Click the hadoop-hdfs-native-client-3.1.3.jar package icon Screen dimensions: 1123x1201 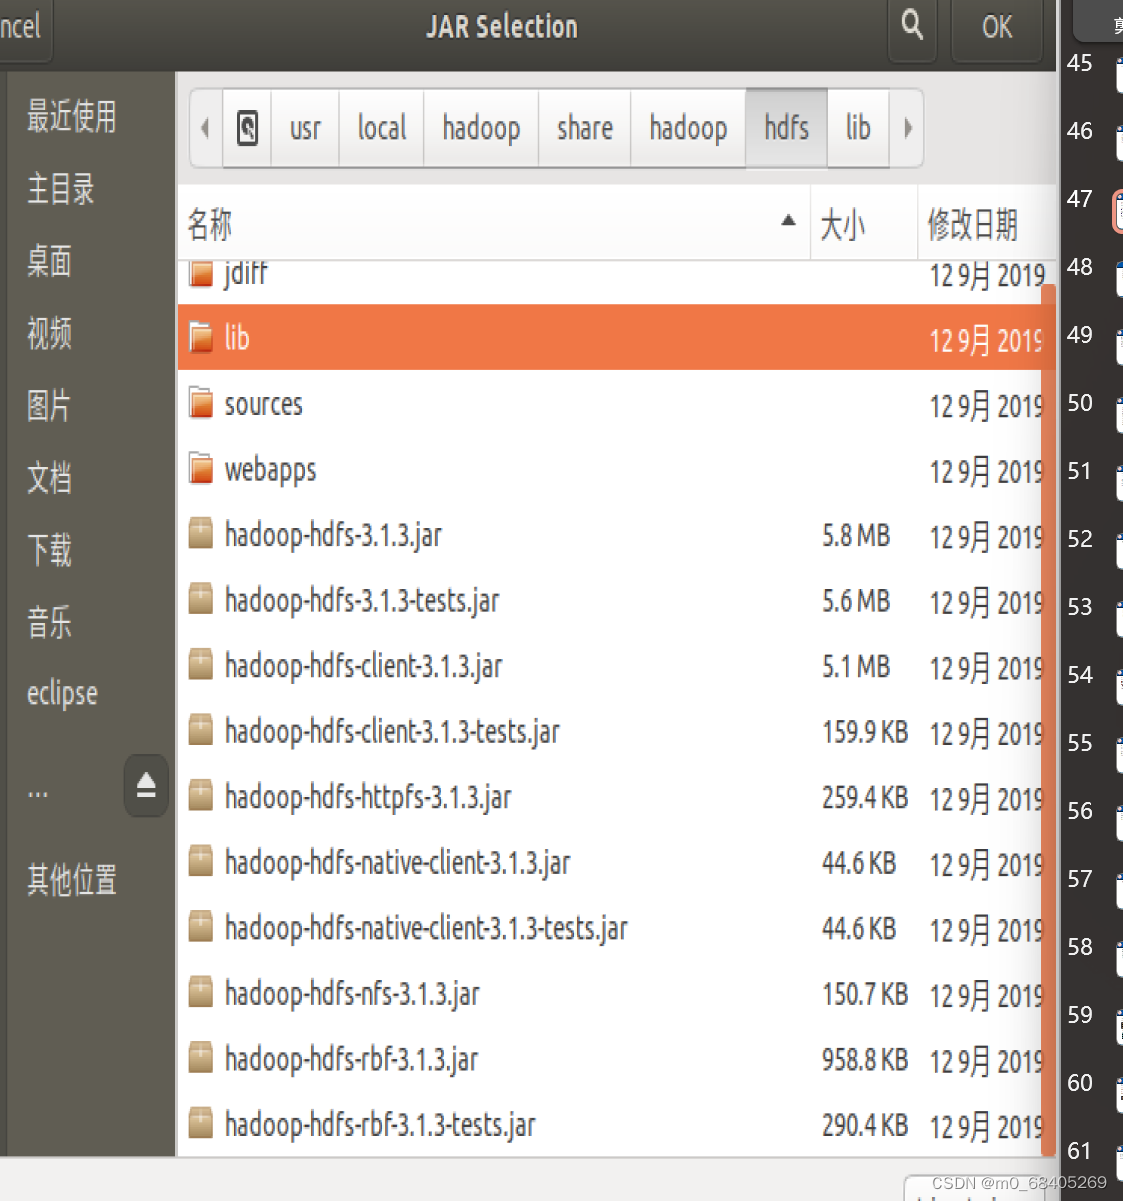201,862
